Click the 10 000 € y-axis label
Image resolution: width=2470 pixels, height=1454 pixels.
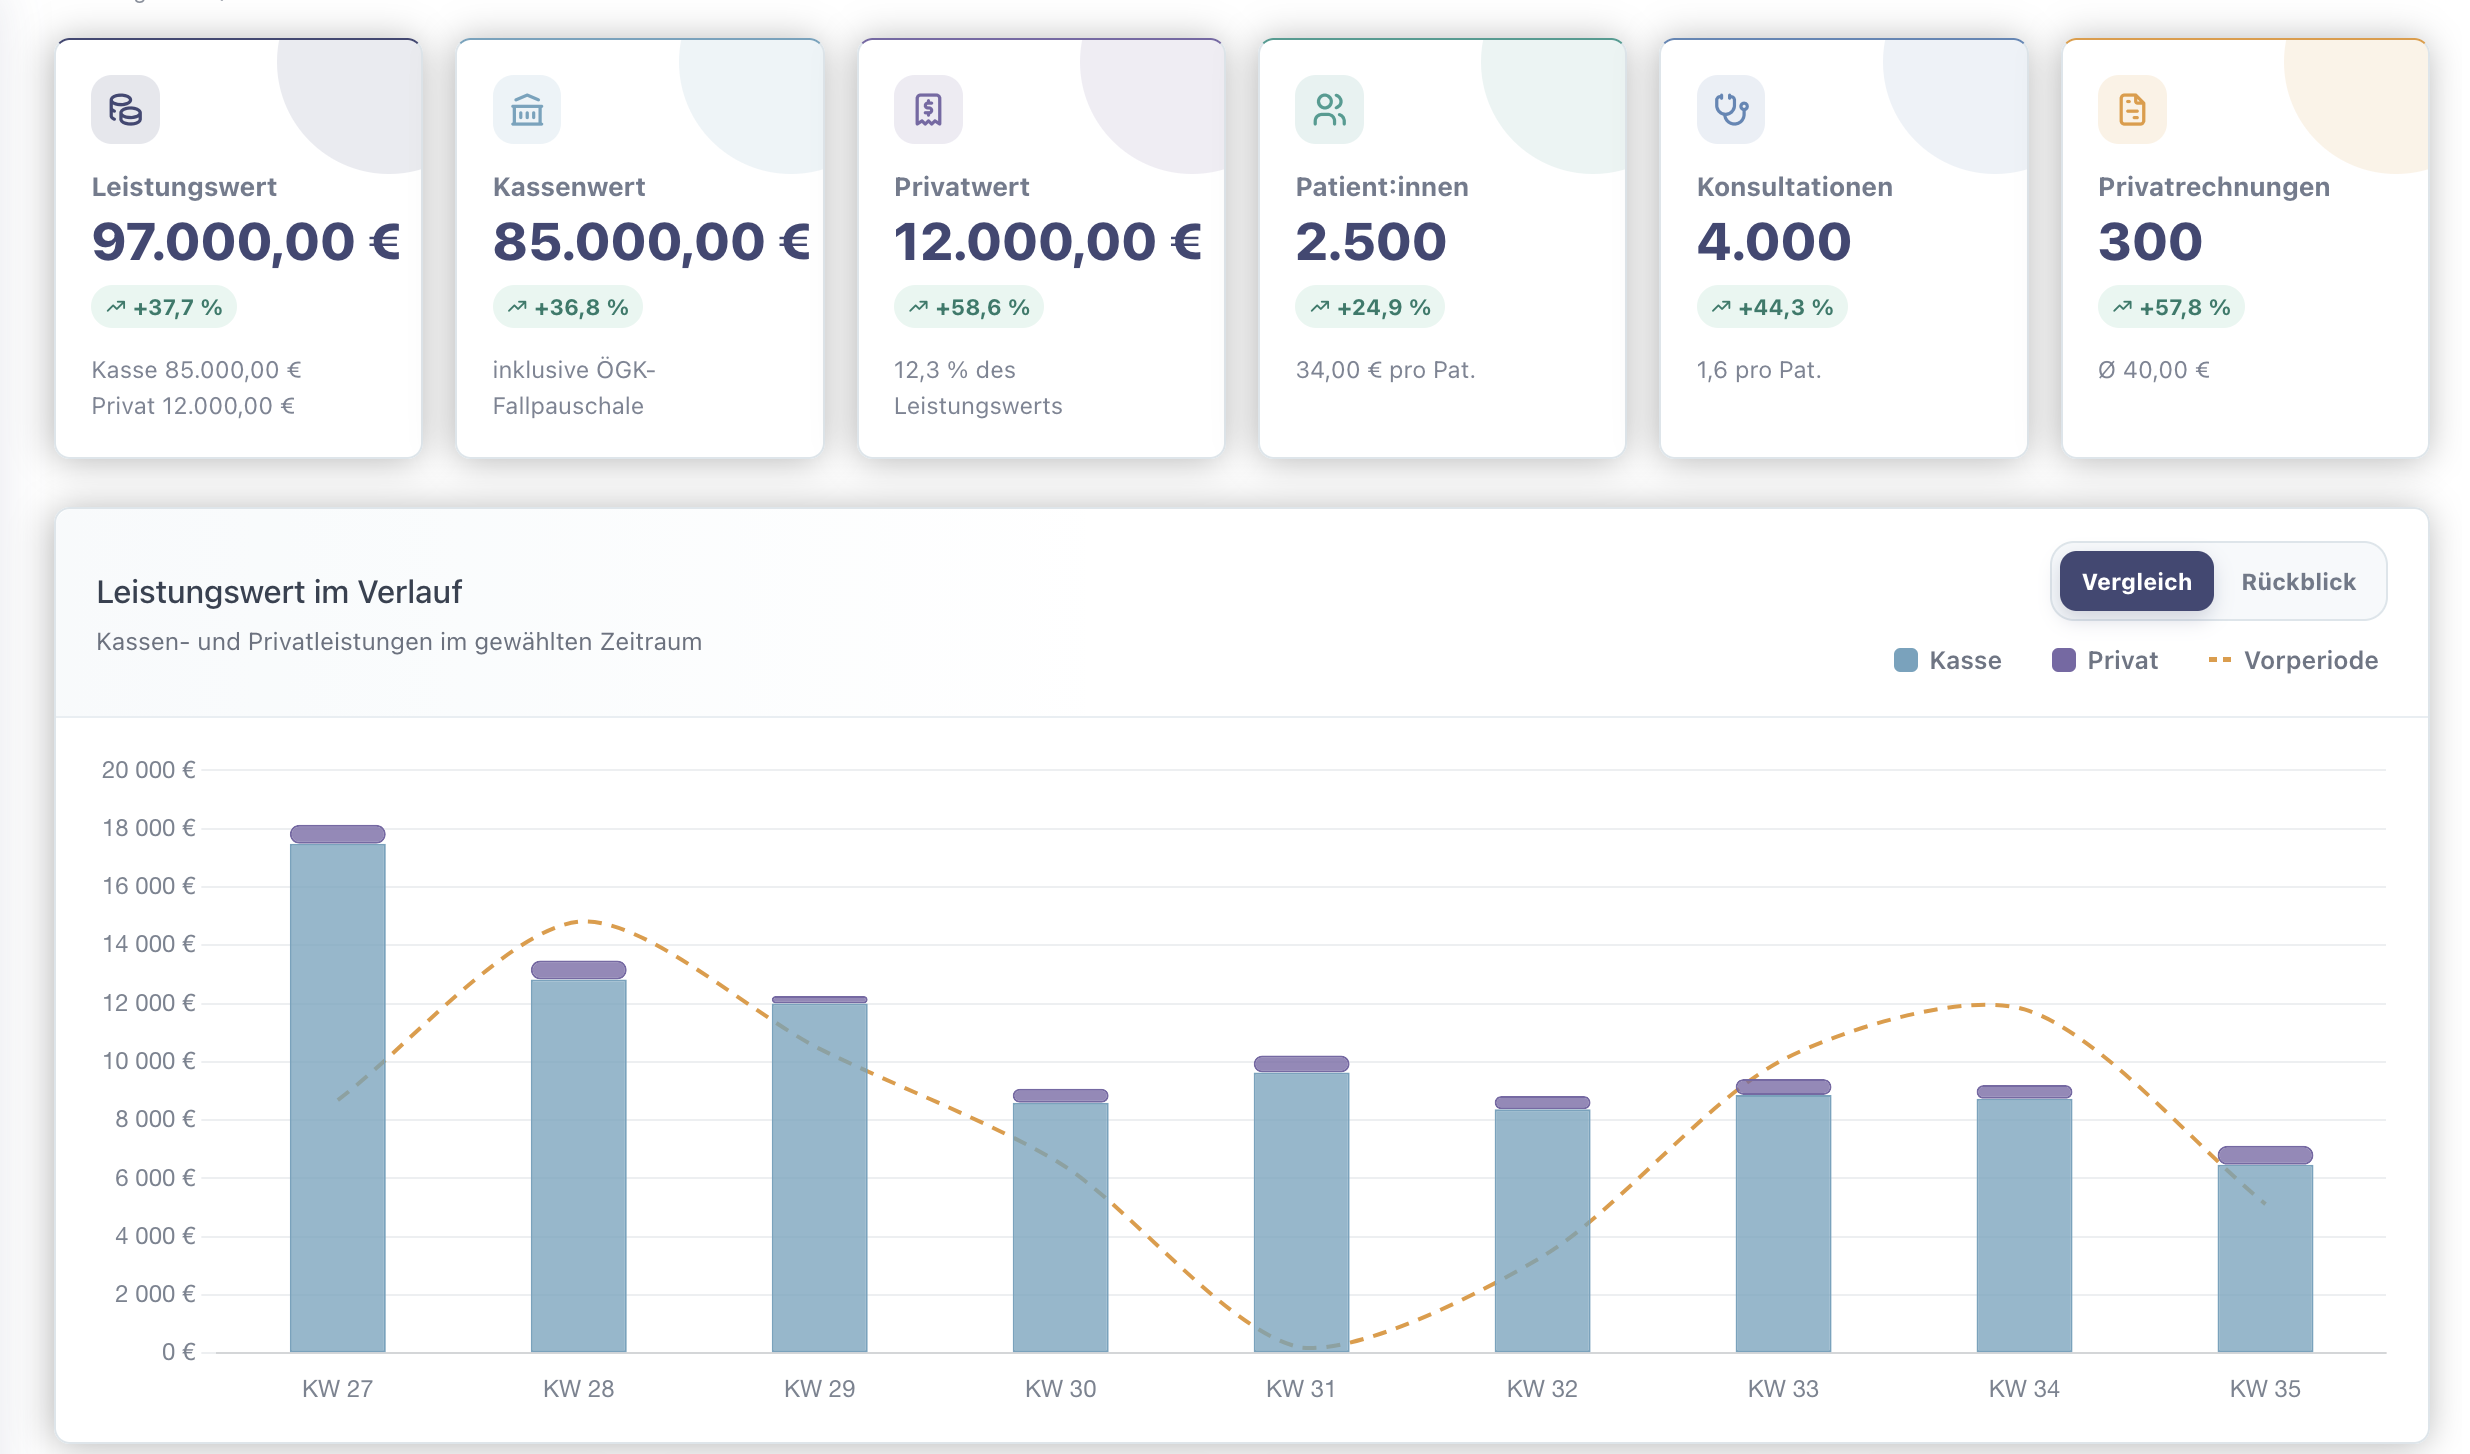coord(148,1061)
